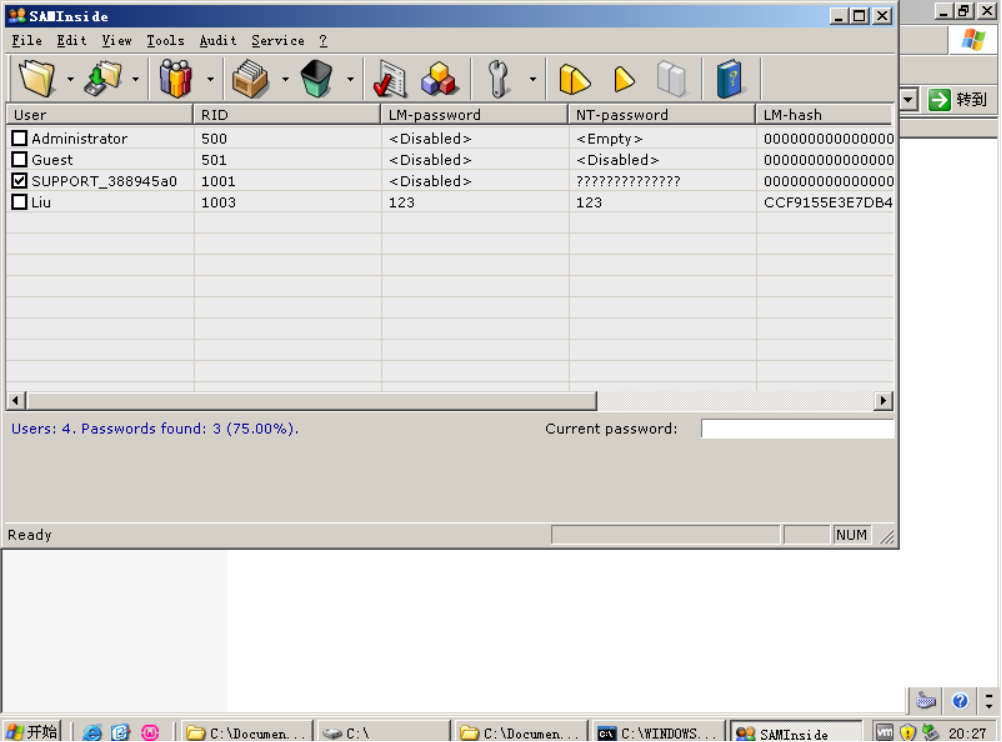Click the horizontal scrollbar thumb
Viewport: 1002px width, 742px height.
(312, 401)
